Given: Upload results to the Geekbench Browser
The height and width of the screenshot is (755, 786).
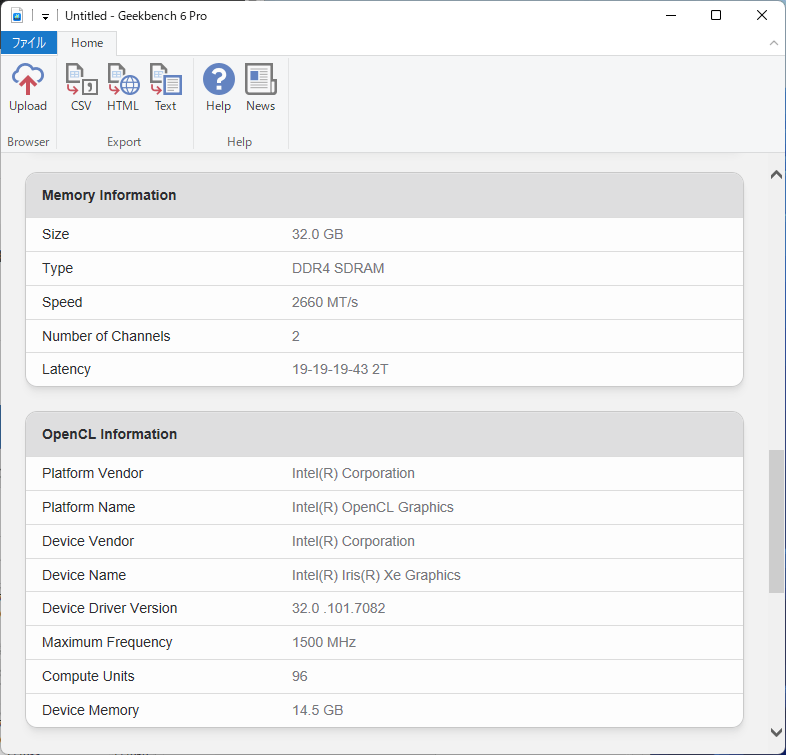Looking at the screenshot, I should pyautogui.click(x=28, y=88).
